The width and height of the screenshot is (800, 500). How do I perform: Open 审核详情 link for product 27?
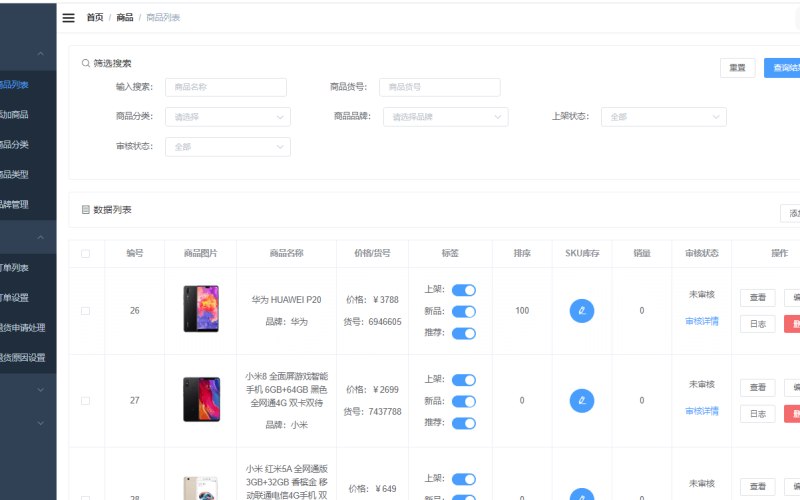point(702,411)
